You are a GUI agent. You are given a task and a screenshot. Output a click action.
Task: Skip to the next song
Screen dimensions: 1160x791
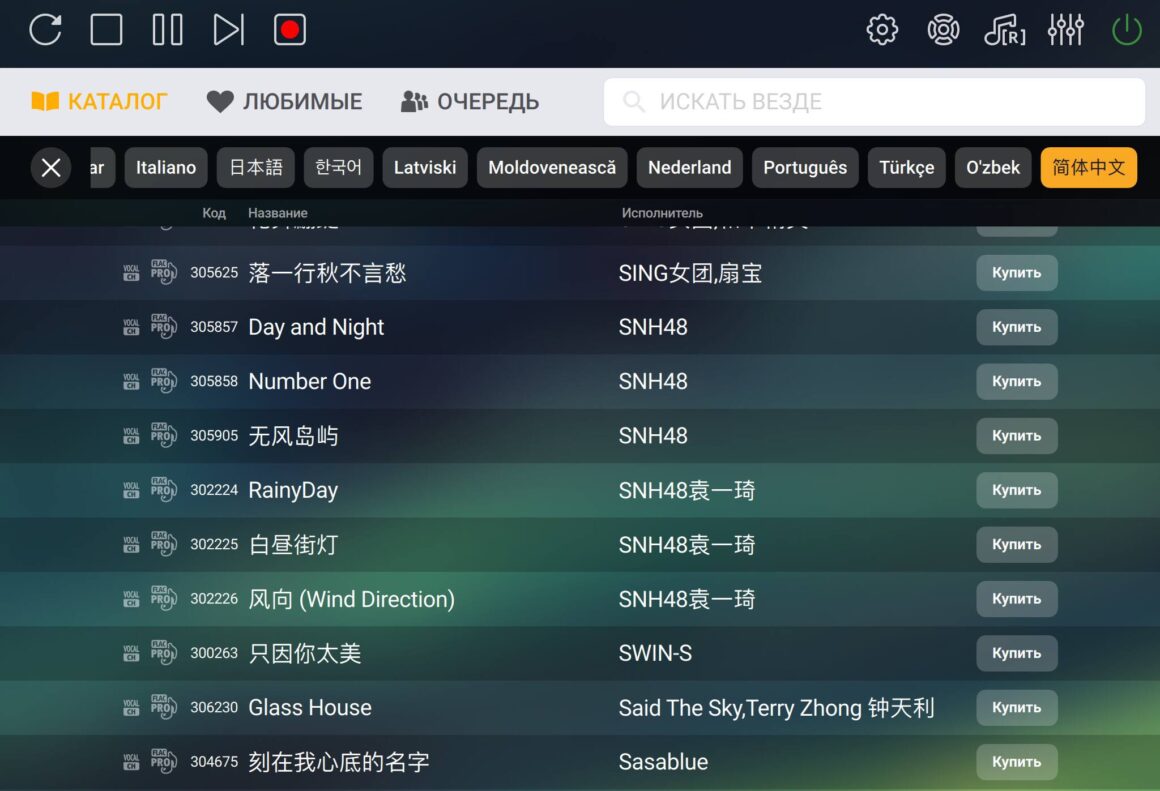click(228, 30)
